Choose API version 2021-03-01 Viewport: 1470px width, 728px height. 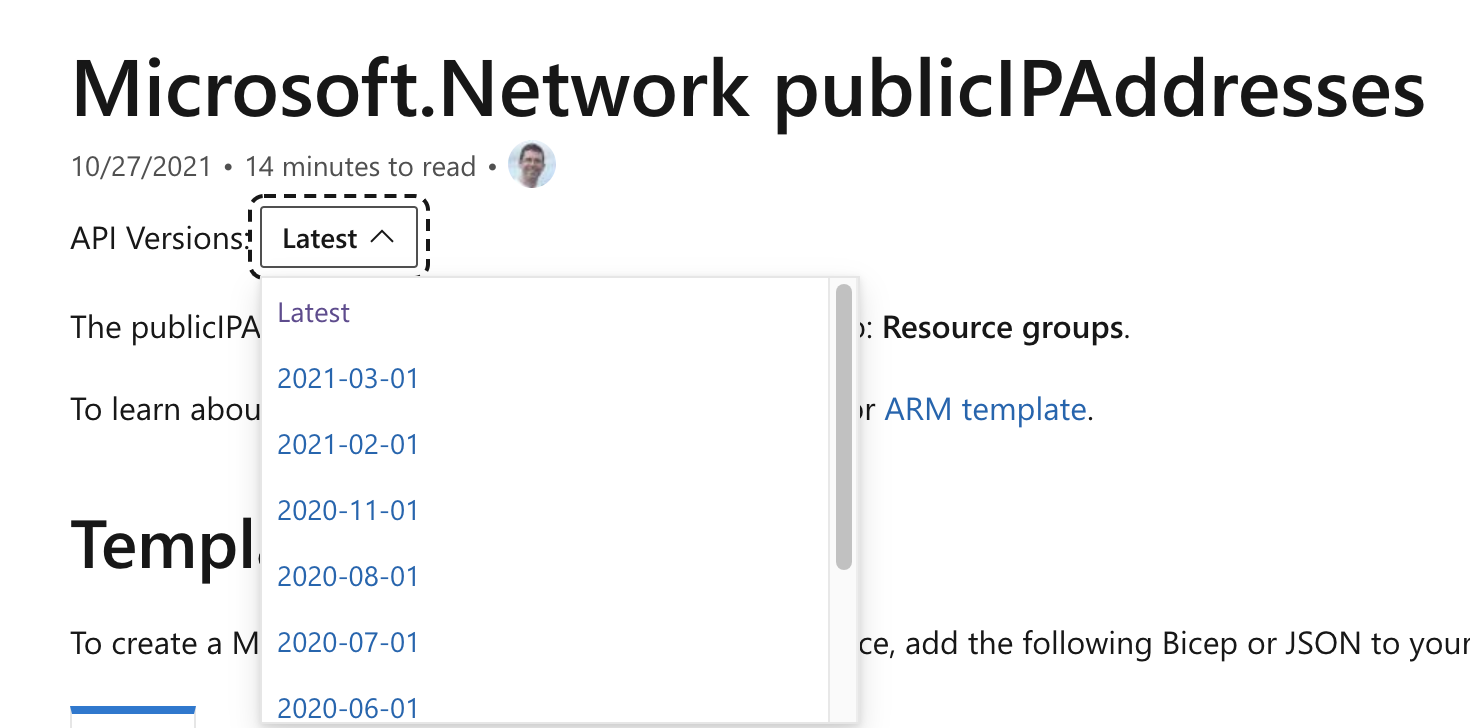point(347,378)
